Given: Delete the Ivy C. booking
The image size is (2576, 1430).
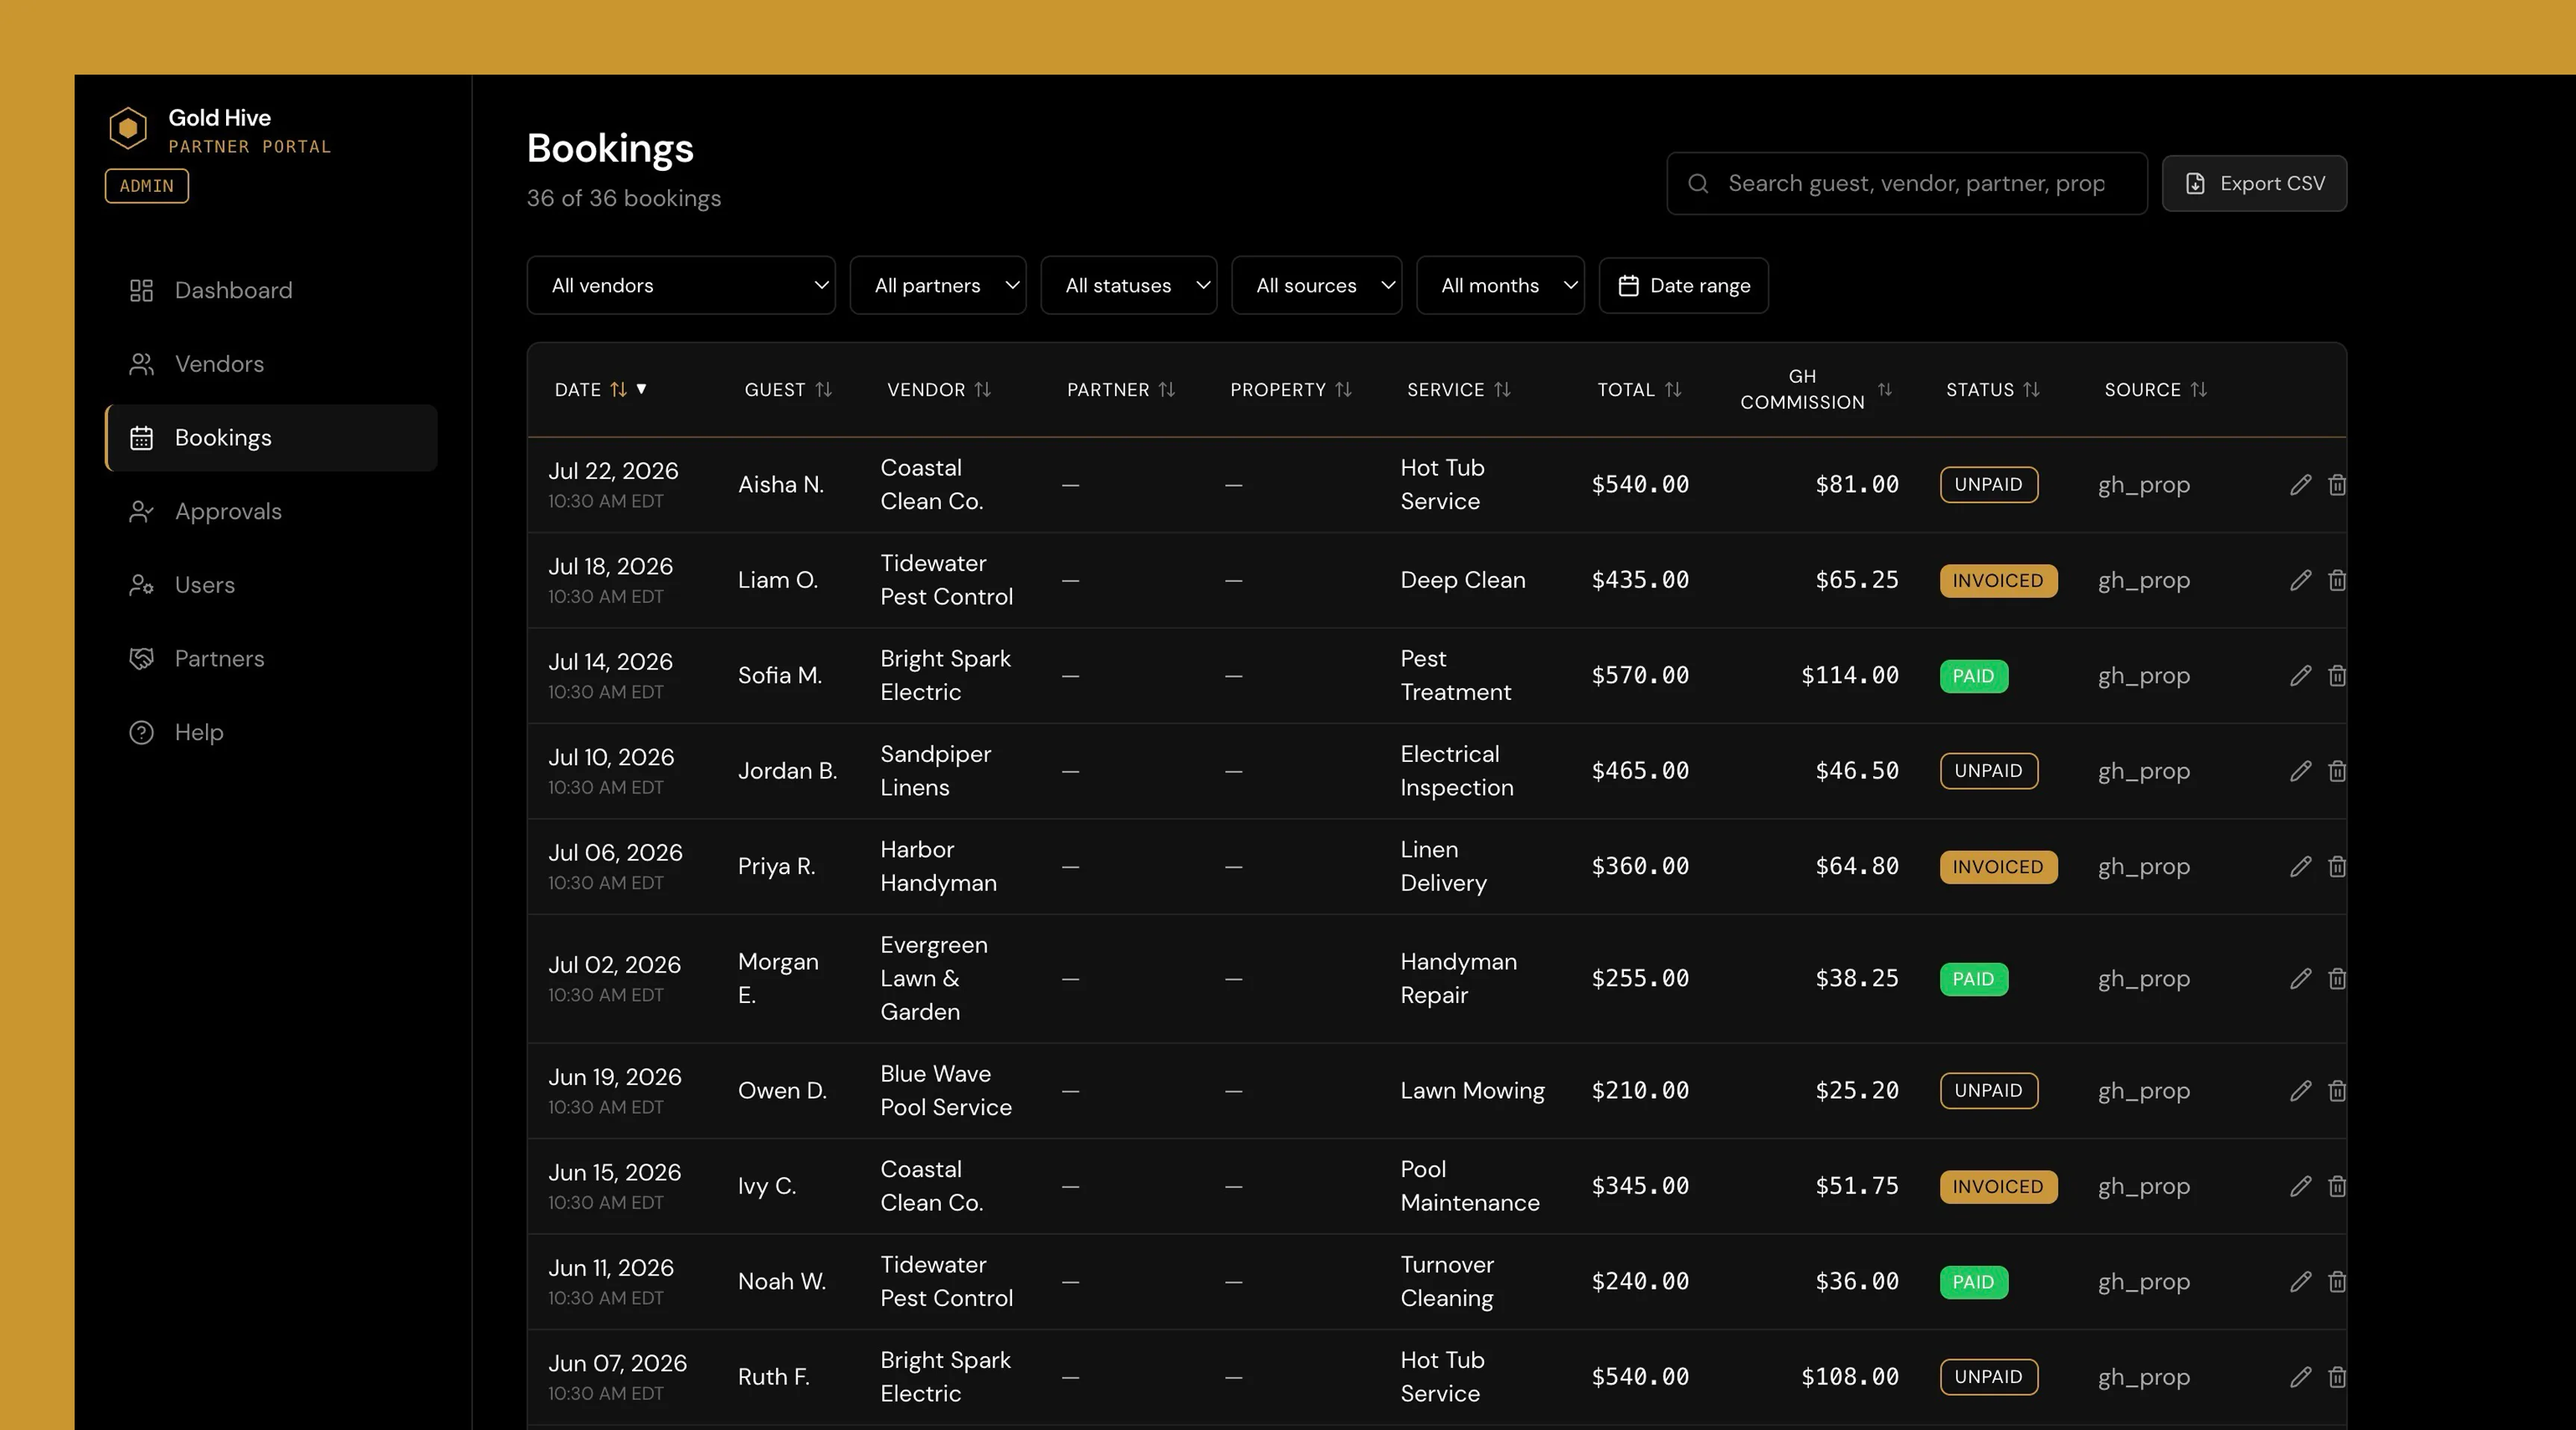Looking at the screenshot, I should tap(2336, 1186).
